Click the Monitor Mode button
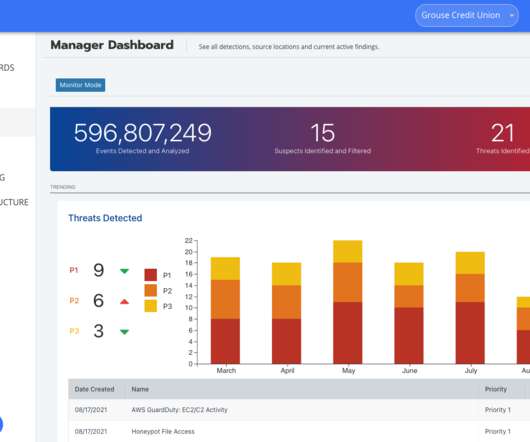The image size is (530, 442). click(x=80, y=85)
